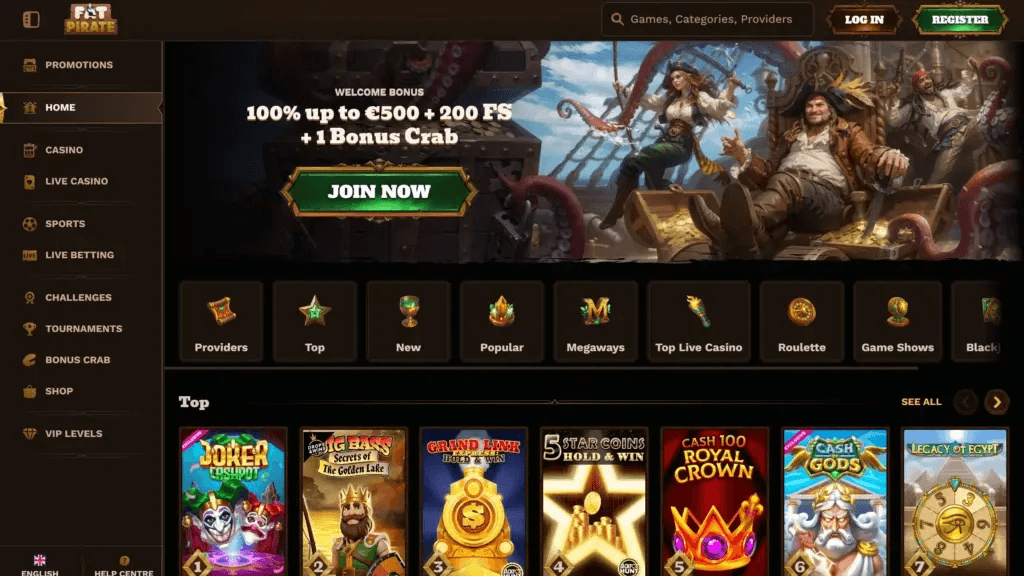Click the Fat Pirate logo

[x=91, y=19]
